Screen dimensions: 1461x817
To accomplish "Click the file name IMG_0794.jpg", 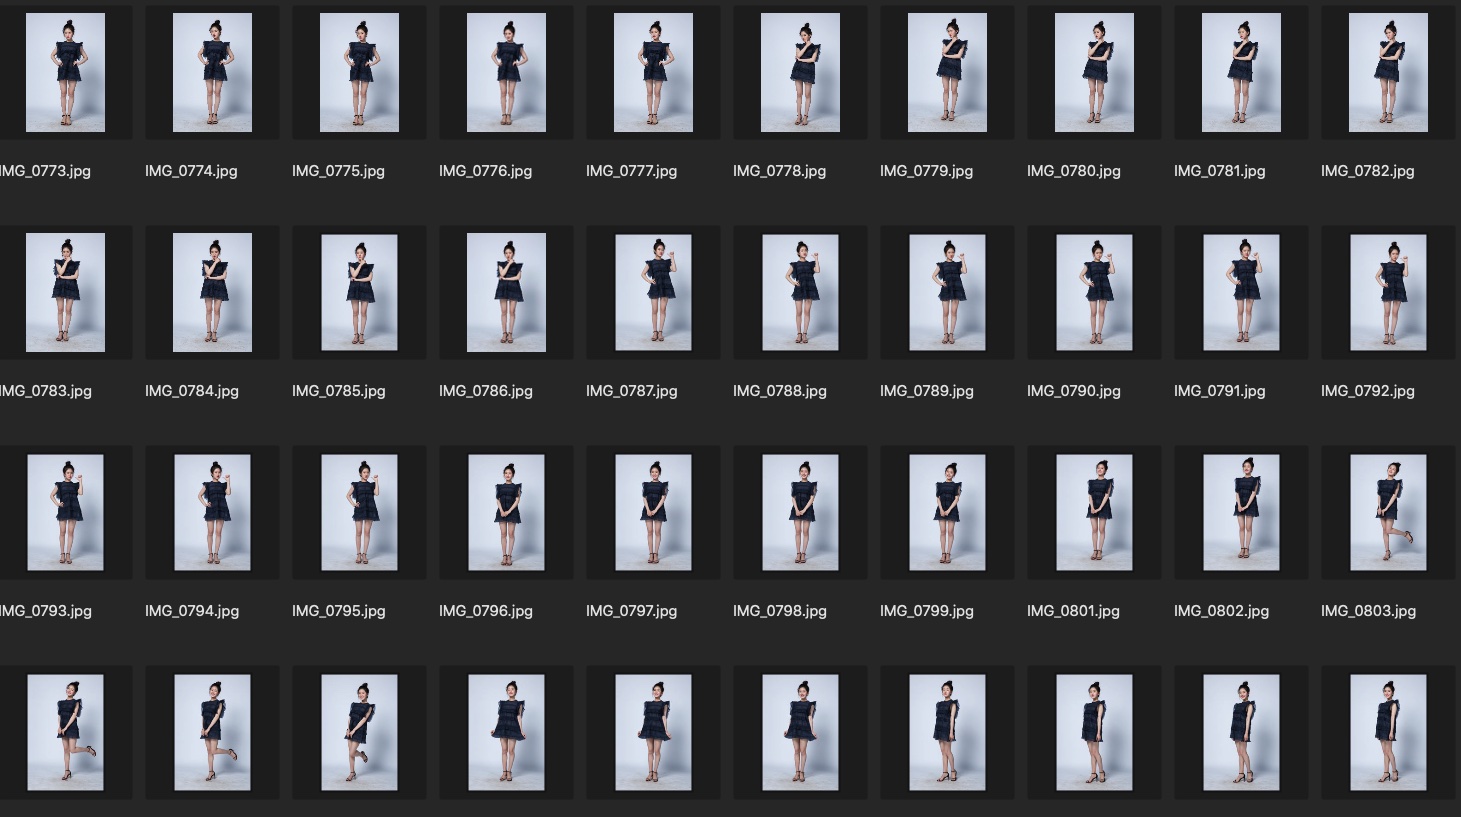I will 191,611.
